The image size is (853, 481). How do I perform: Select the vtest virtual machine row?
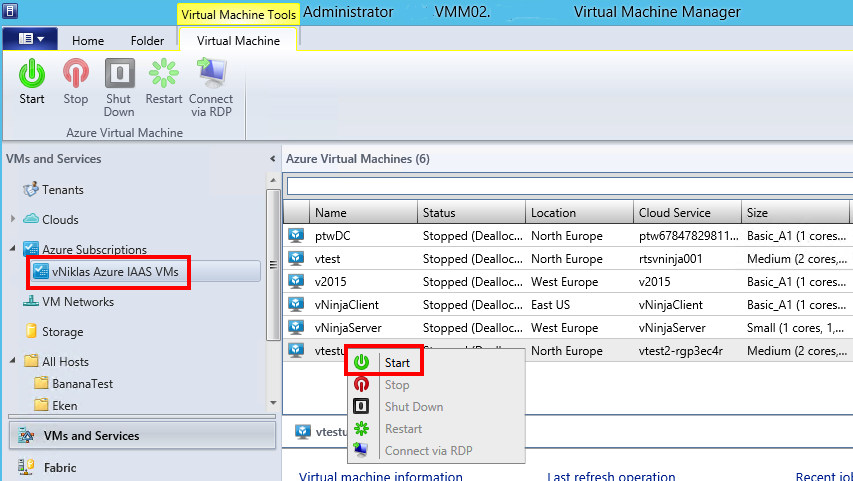568,258
